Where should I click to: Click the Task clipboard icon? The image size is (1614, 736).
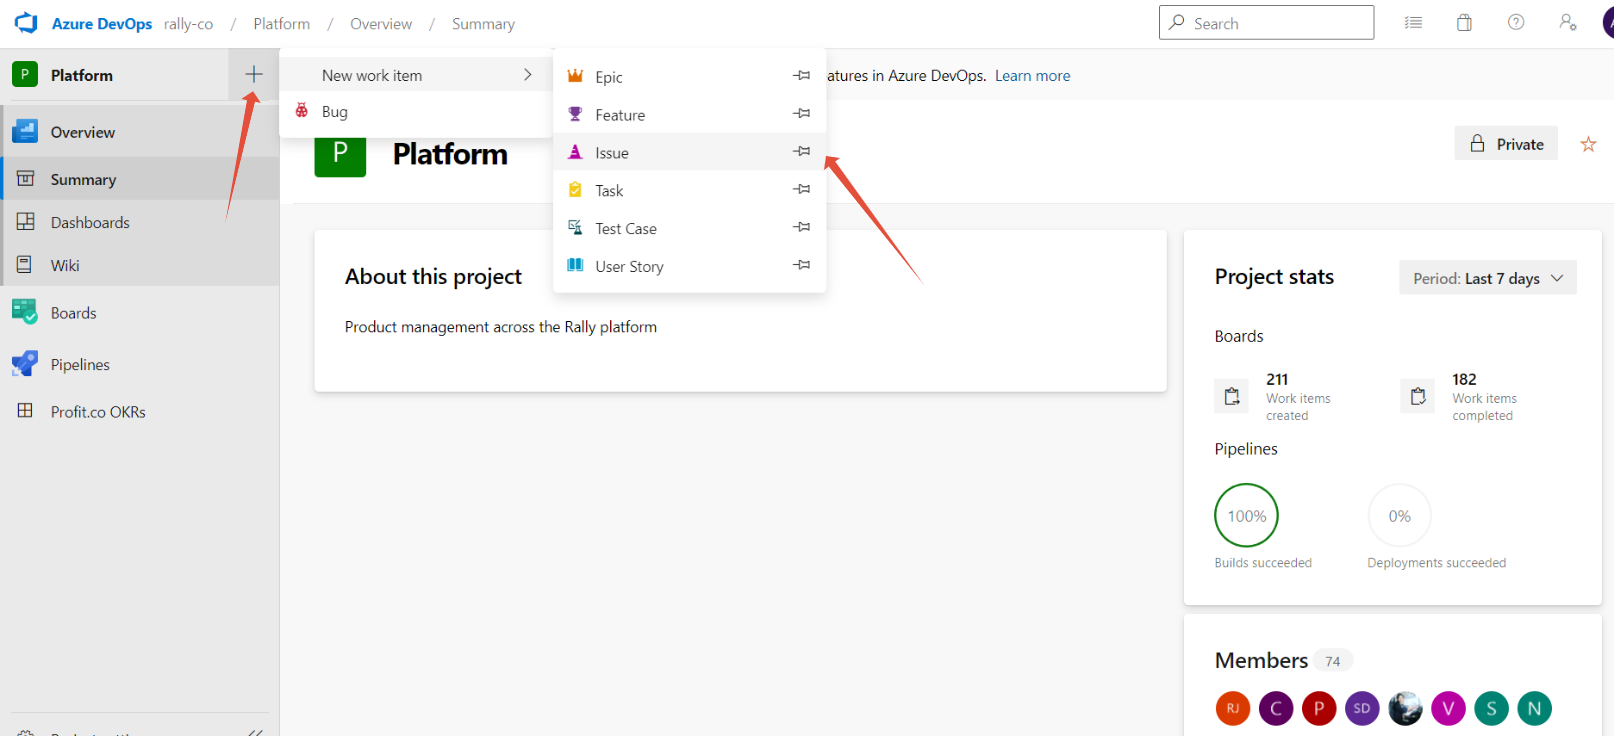(575, 190)
